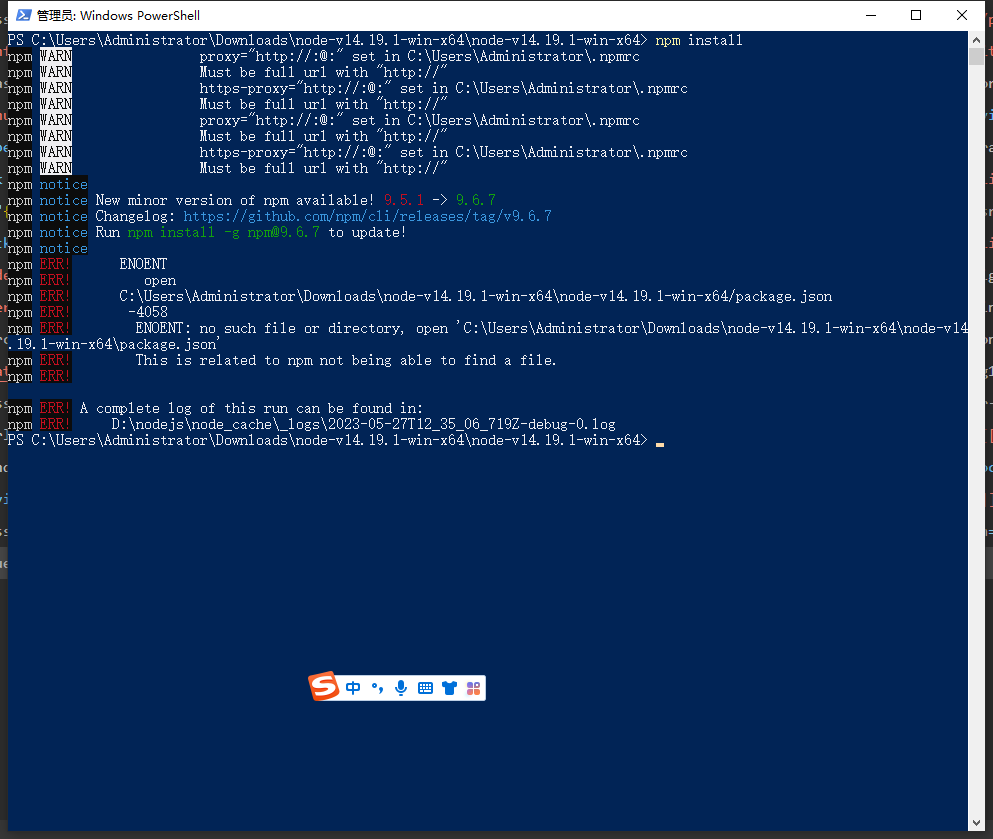Click the GitHub changelog URL
The image size is (993, 839).
(x=367, y=217)
